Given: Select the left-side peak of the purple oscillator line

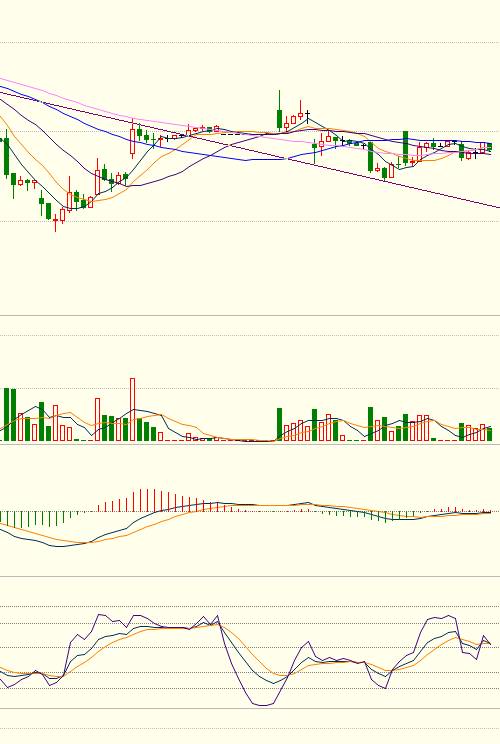Looking at the screenshot, I should point(100,615).
